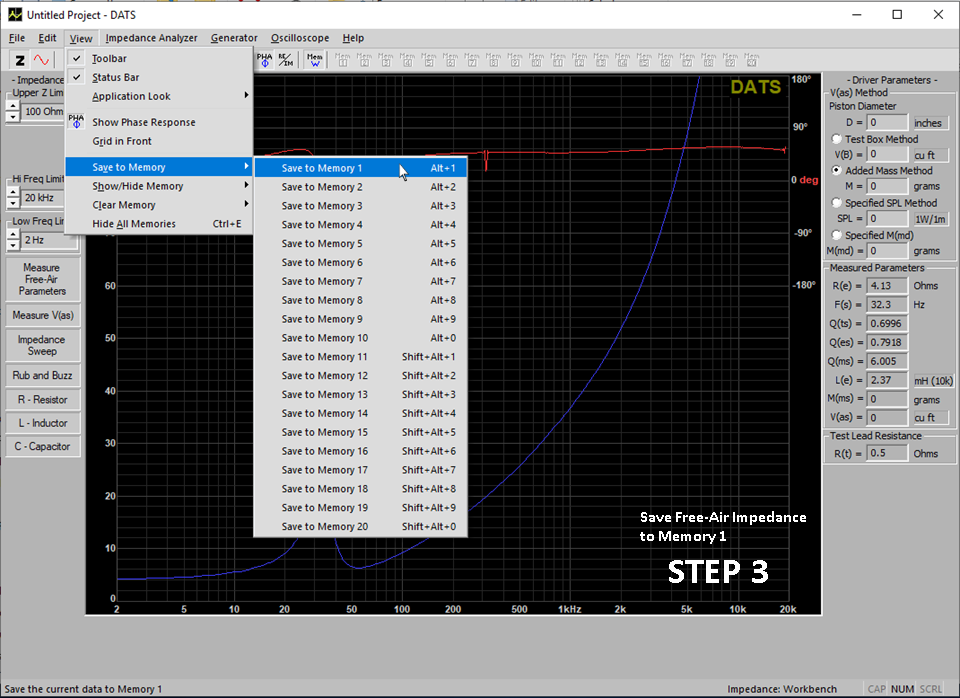Image resolution: width=960 pixels, height=698 pixels.
Task: Increase Upper Z Limit with up arrow
Action: (x=13, y=107)
